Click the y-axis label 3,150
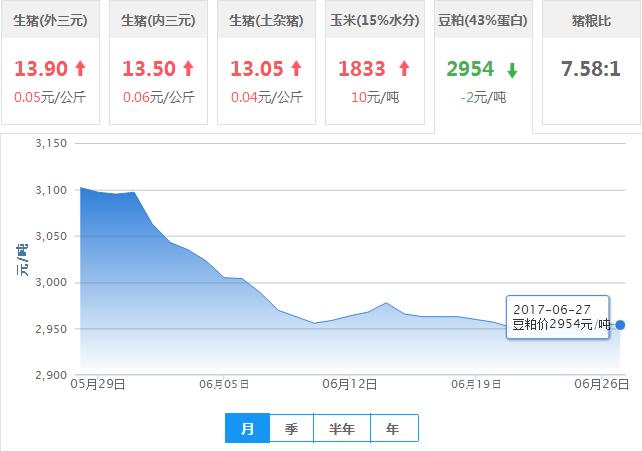This screenshot has height=451, width=642. pyautogui.click(x=51, y=143)
